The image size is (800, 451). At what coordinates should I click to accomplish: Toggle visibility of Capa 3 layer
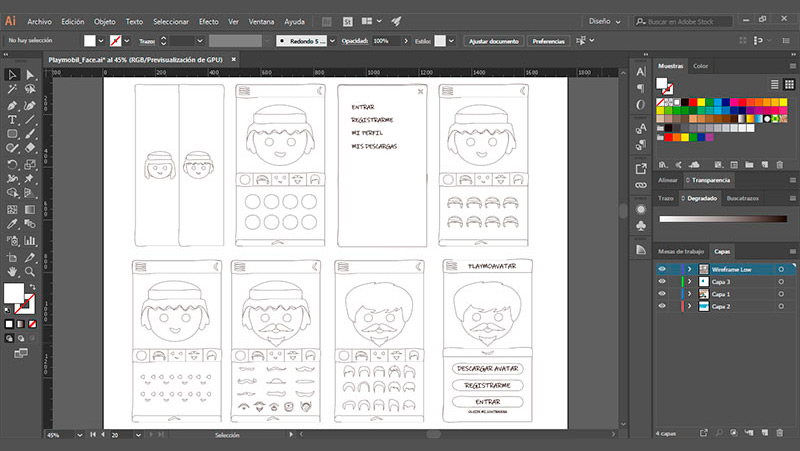coord(662,282)
